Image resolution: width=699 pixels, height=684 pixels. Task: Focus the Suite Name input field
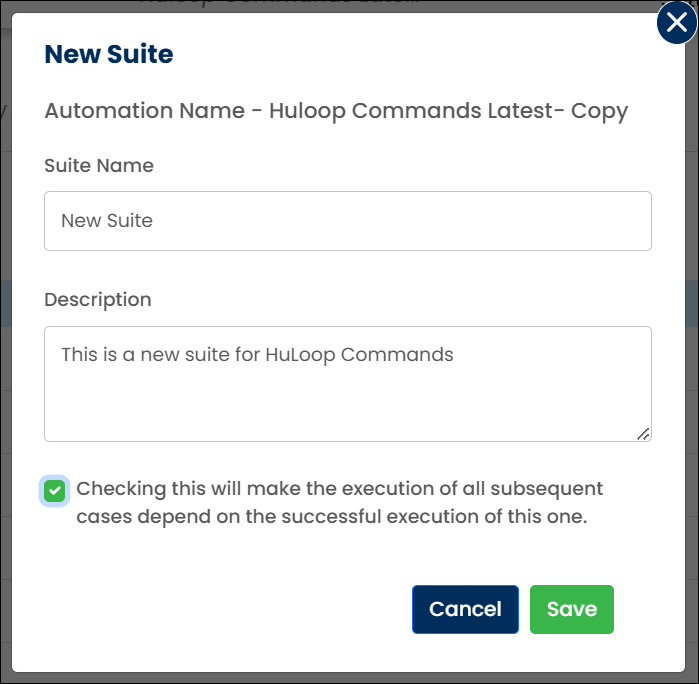[x=348, y=221]
